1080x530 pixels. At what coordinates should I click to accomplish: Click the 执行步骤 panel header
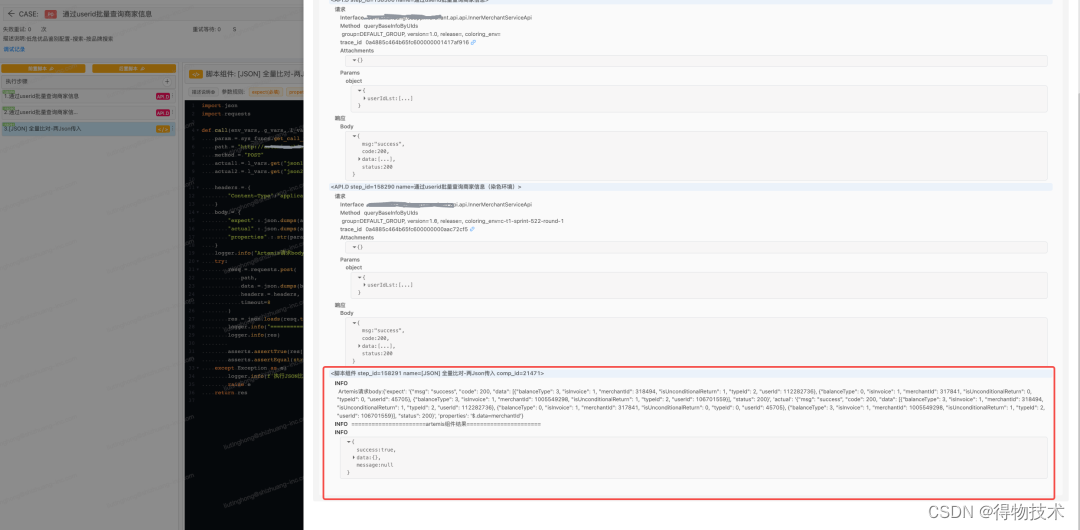[87, 81]
